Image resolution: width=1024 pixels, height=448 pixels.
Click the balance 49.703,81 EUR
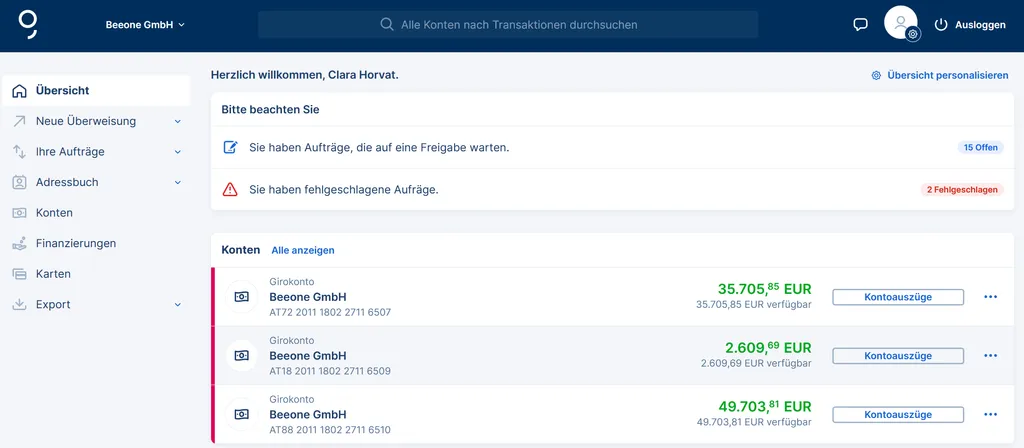coord(765,406)
